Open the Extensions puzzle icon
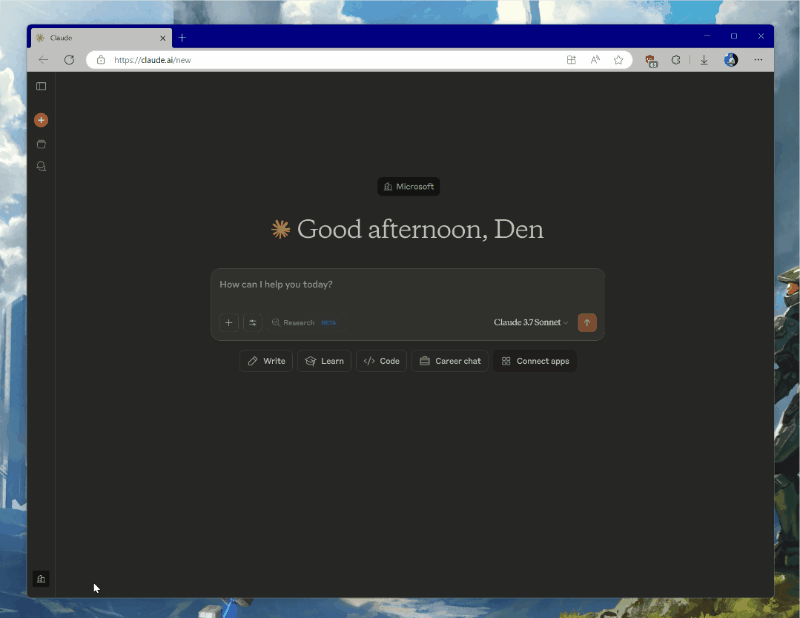The width and height of the screenshot is (800, 618). click(676, 60)
